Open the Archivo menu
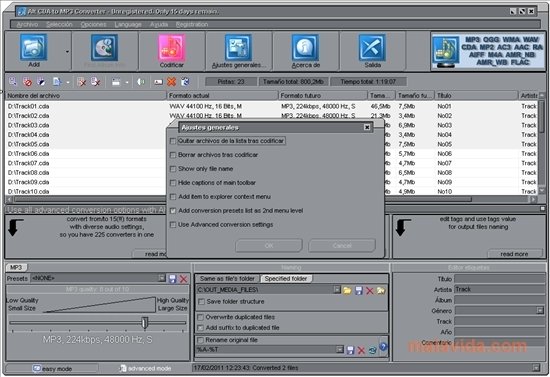Viewport: 550px width, 377px height. coord(27,24)
